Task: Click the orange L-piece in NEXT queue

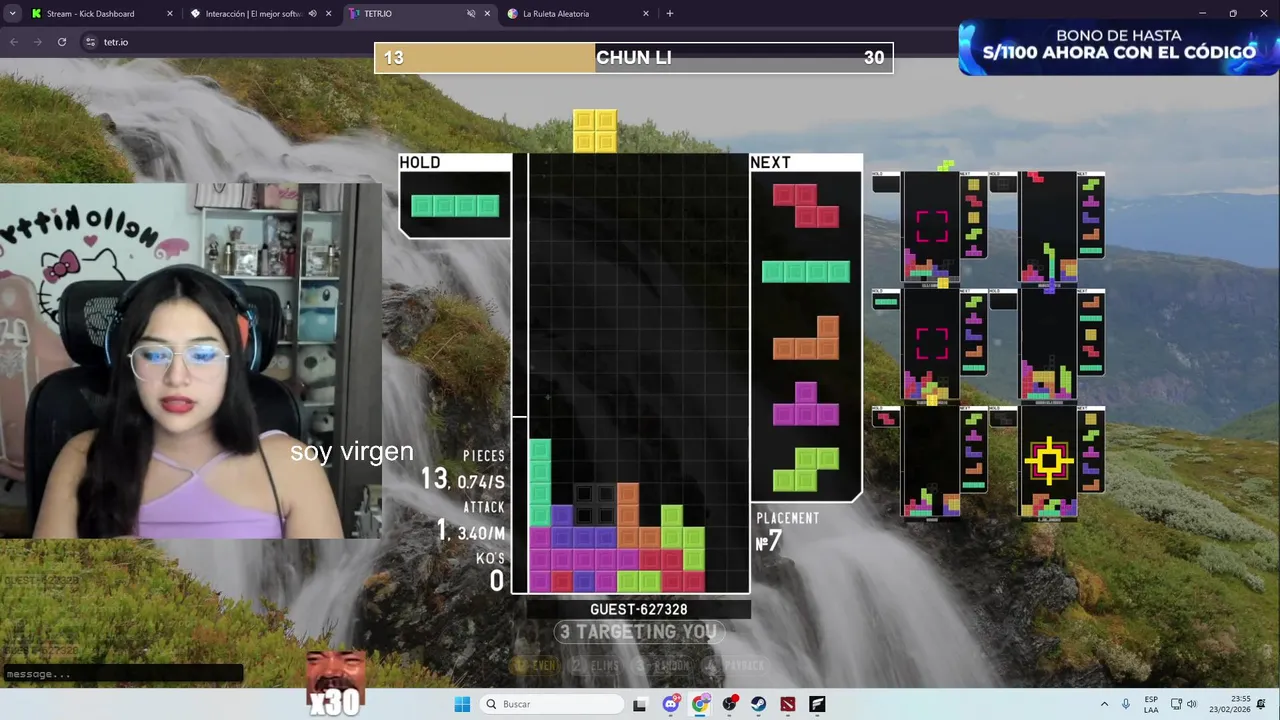Action: pyautogui.click(x=805, y=337)
